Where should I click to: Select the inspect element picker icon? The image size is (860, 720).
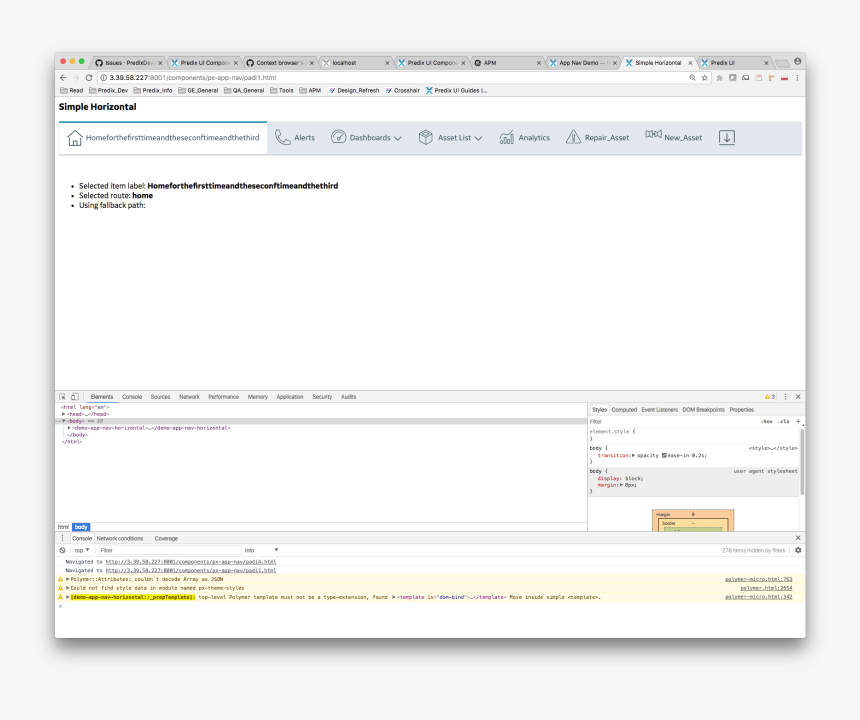62,397
